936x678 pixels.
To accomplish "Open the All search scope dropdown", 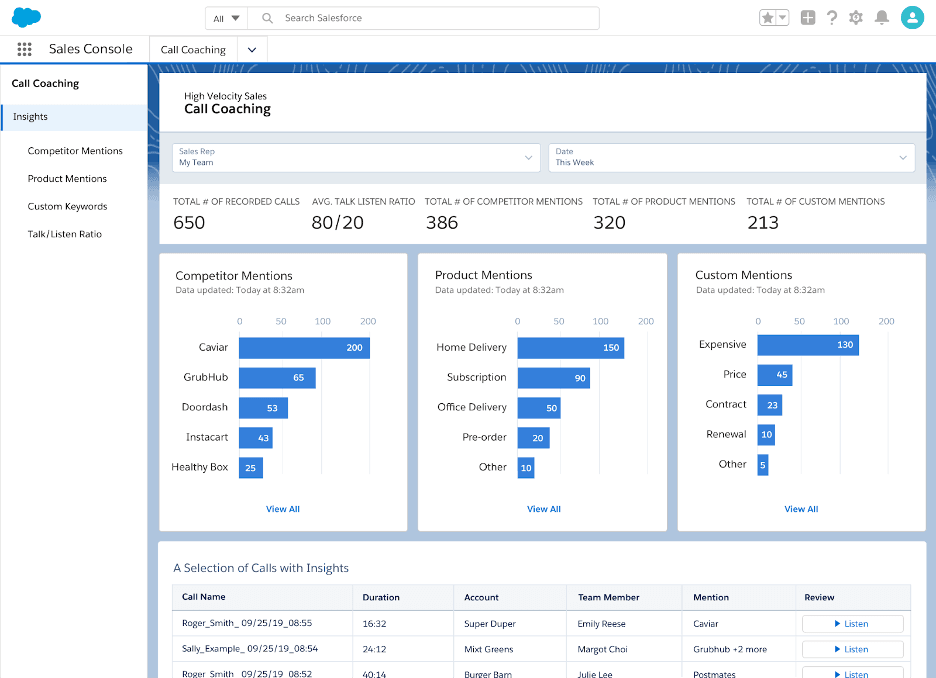I will (x=226, y=17).
